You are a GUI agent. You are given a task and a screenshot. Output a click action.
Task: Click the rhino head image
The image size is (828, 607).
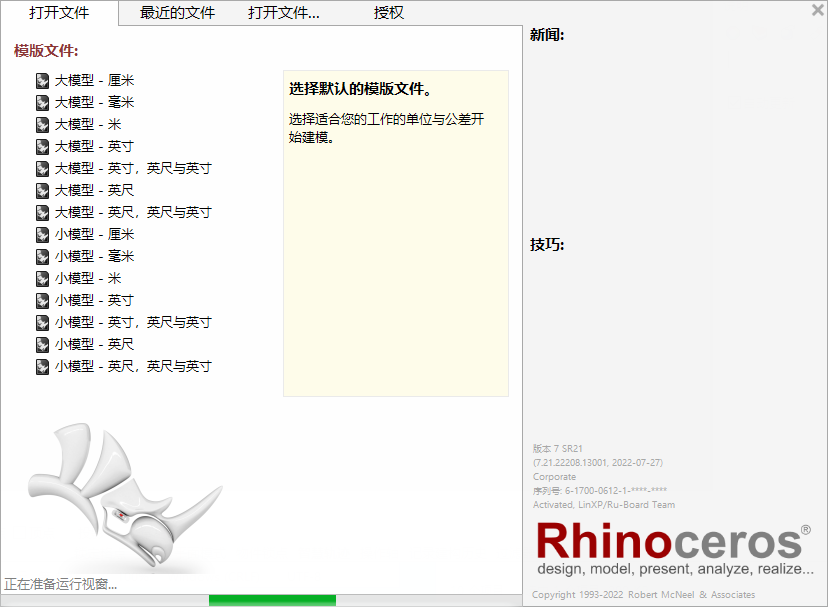[x=126, y=497]
